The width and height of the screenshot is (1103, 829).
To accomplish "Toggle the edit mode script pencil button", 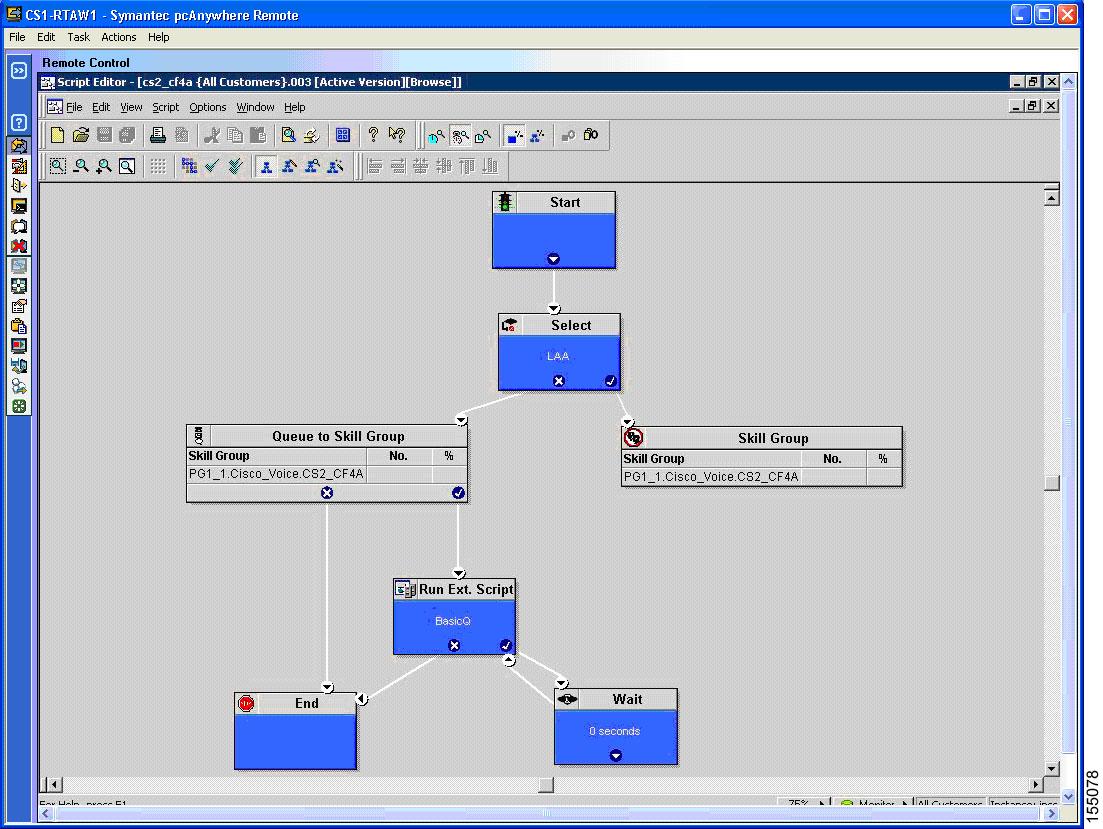I will (x=289, y=166).
